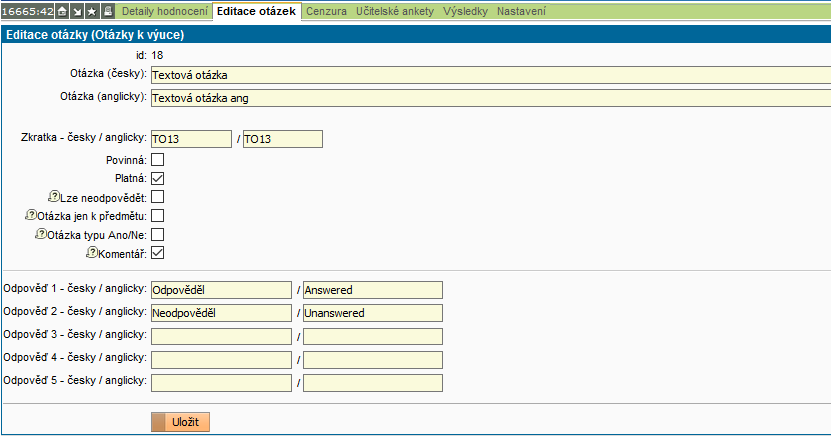Click the star favorites icon

92,11
